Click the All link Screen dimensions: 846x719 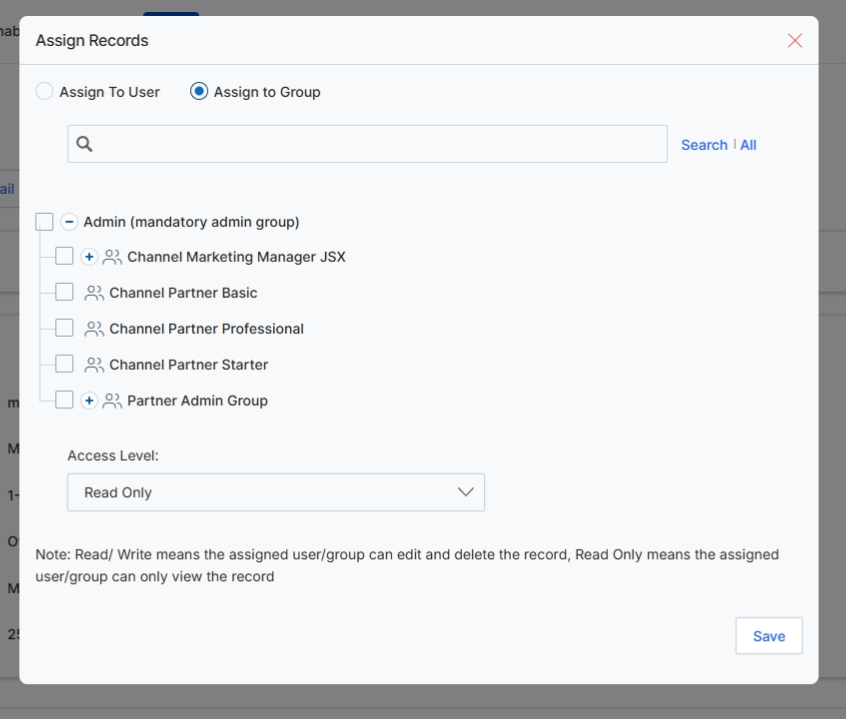click(x=748, y=145)
